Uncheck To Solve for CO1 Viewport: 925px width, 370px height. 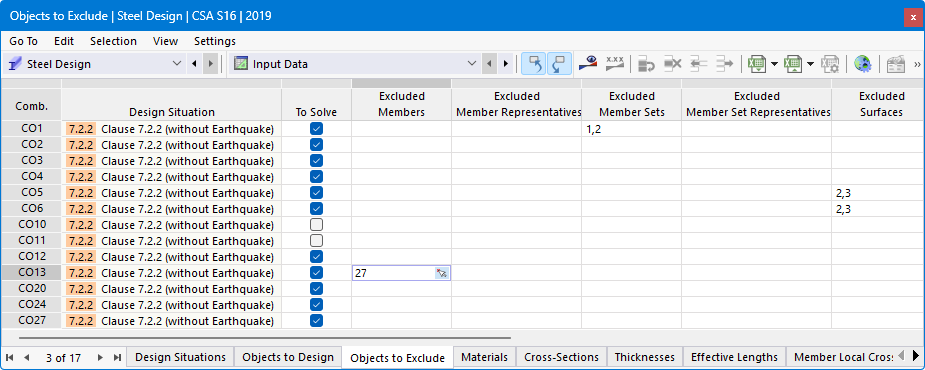point(316,129)
